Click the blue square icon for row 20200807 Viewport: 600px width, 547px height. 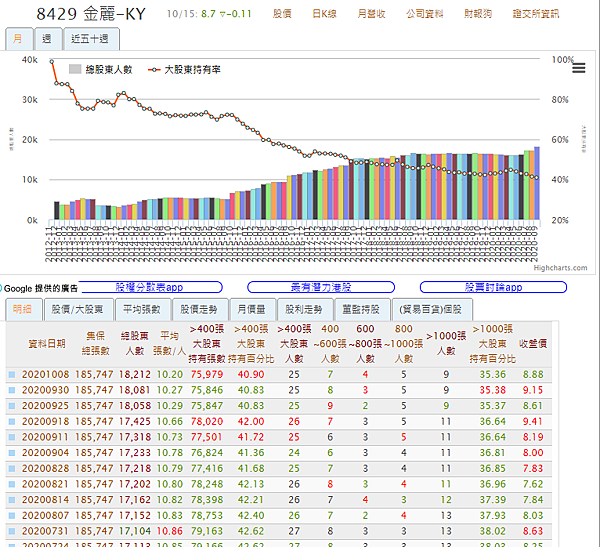pos(12,516)
